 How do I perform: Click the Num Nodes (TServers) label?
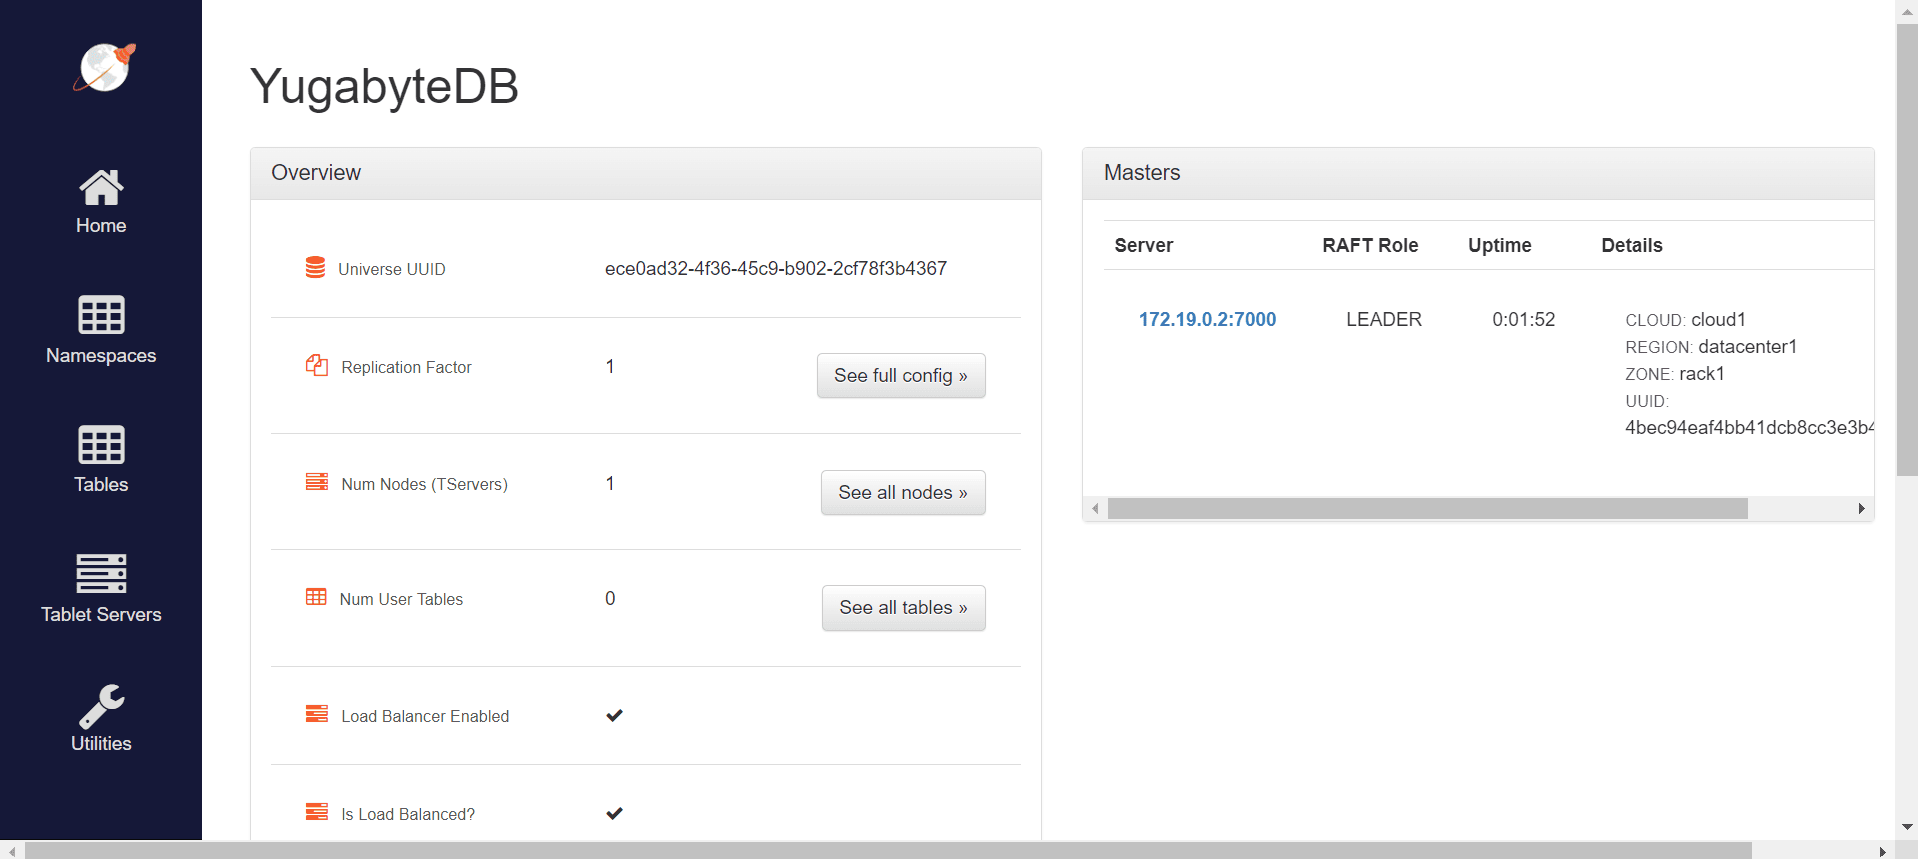click(424, 484)
